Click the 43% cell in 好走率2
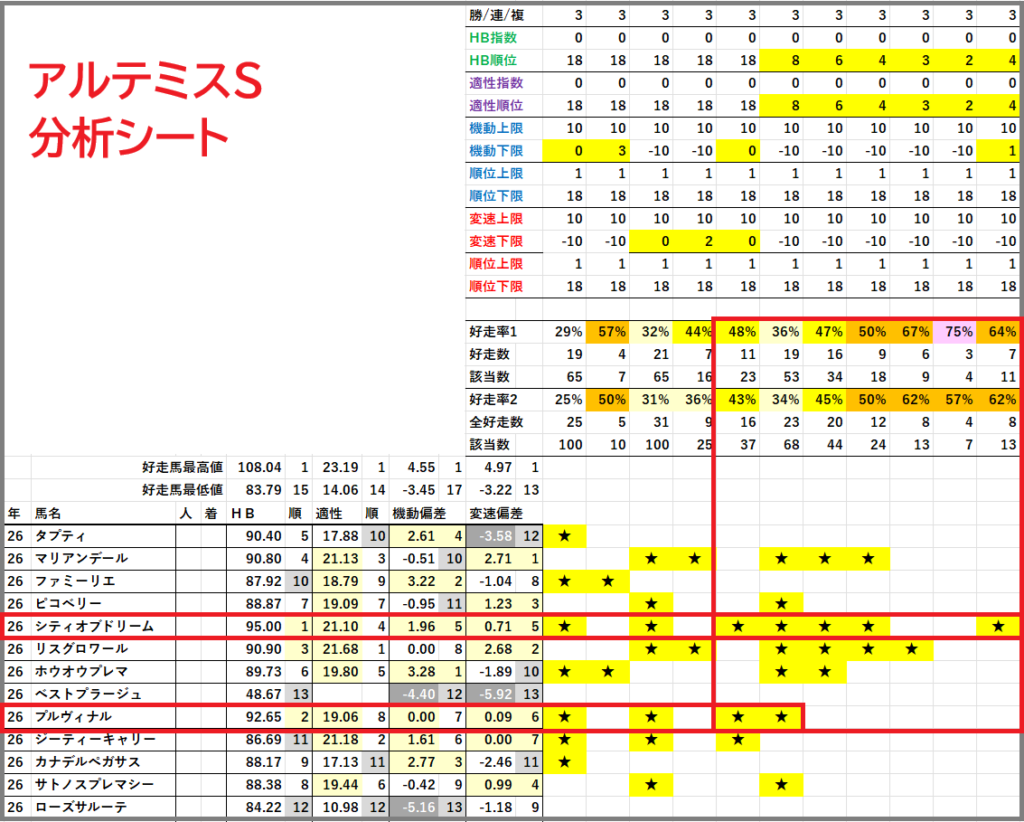This screenshot has width=1024, height=822. point(738,400)
